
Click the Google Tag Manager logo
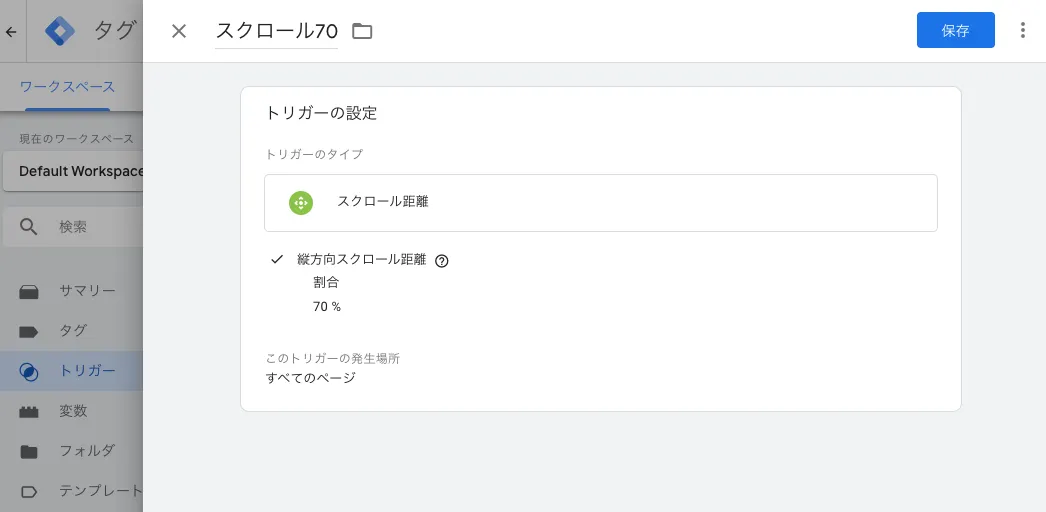[x=61, y=31]
